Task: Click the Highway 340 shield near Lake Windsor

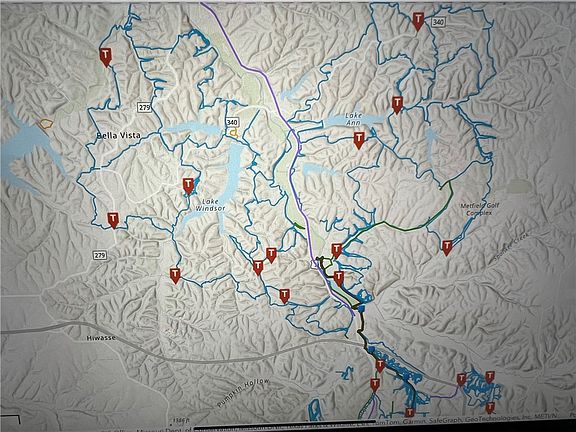Action: point(232,122)
